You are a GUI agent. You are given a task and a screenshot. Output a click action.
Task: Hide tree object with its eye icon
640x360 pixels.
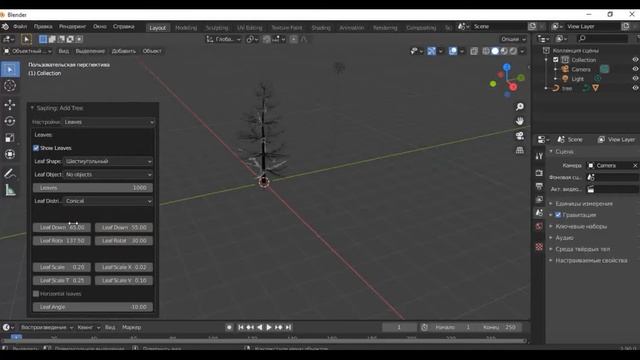(635, 88)
